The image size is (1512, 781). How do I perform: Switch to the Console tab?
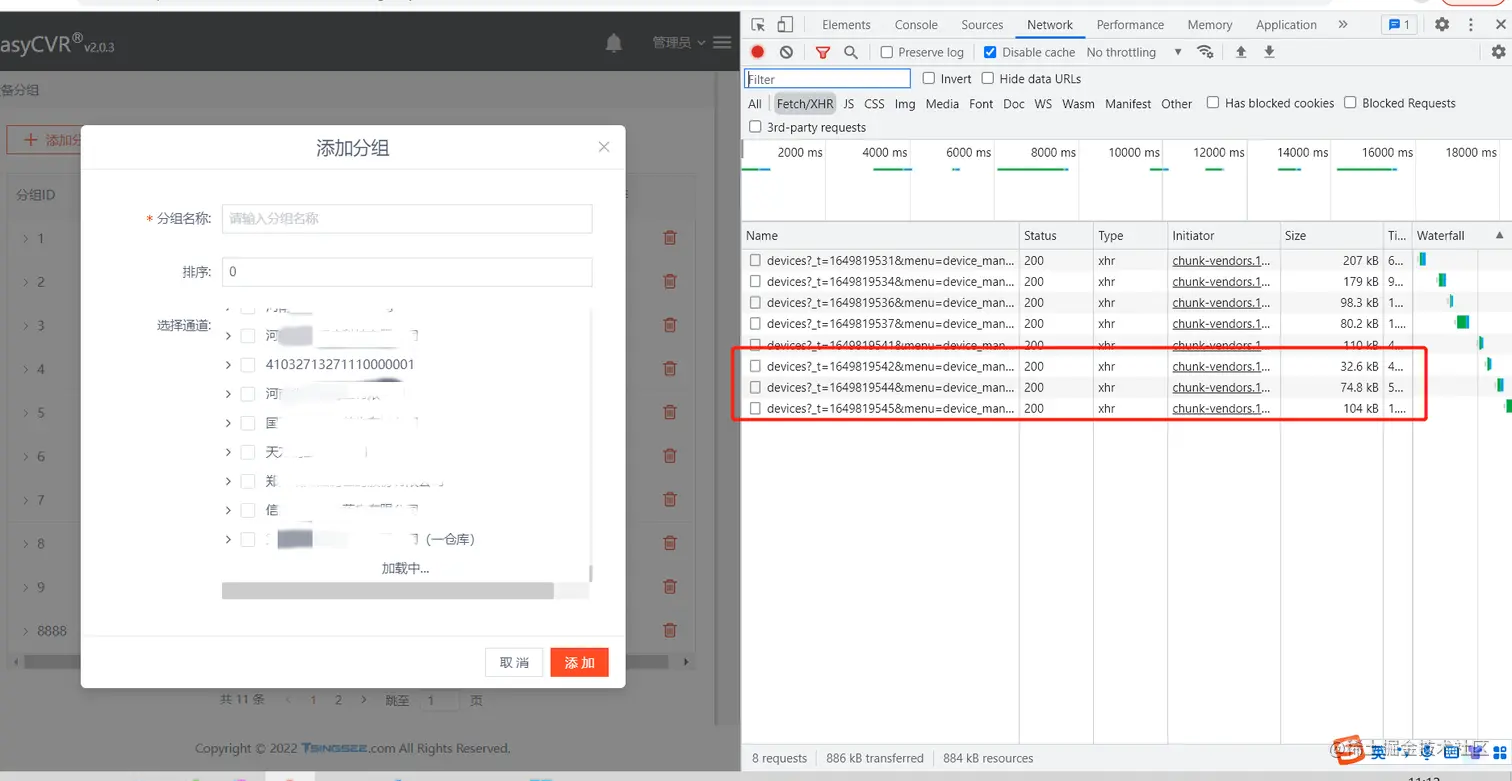916,25
